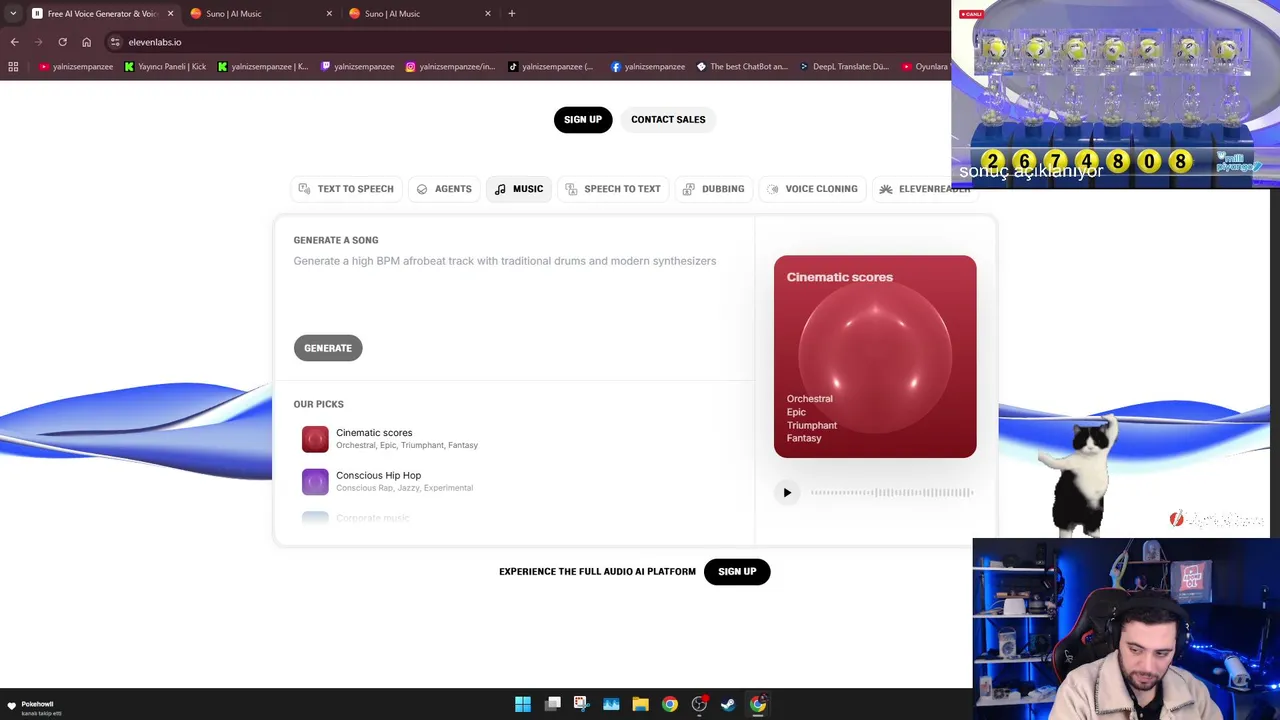Open the Twitch yalnizsempanzee bookmark
Viewport: 1280px width, 720px height.
tap(357, 67)
